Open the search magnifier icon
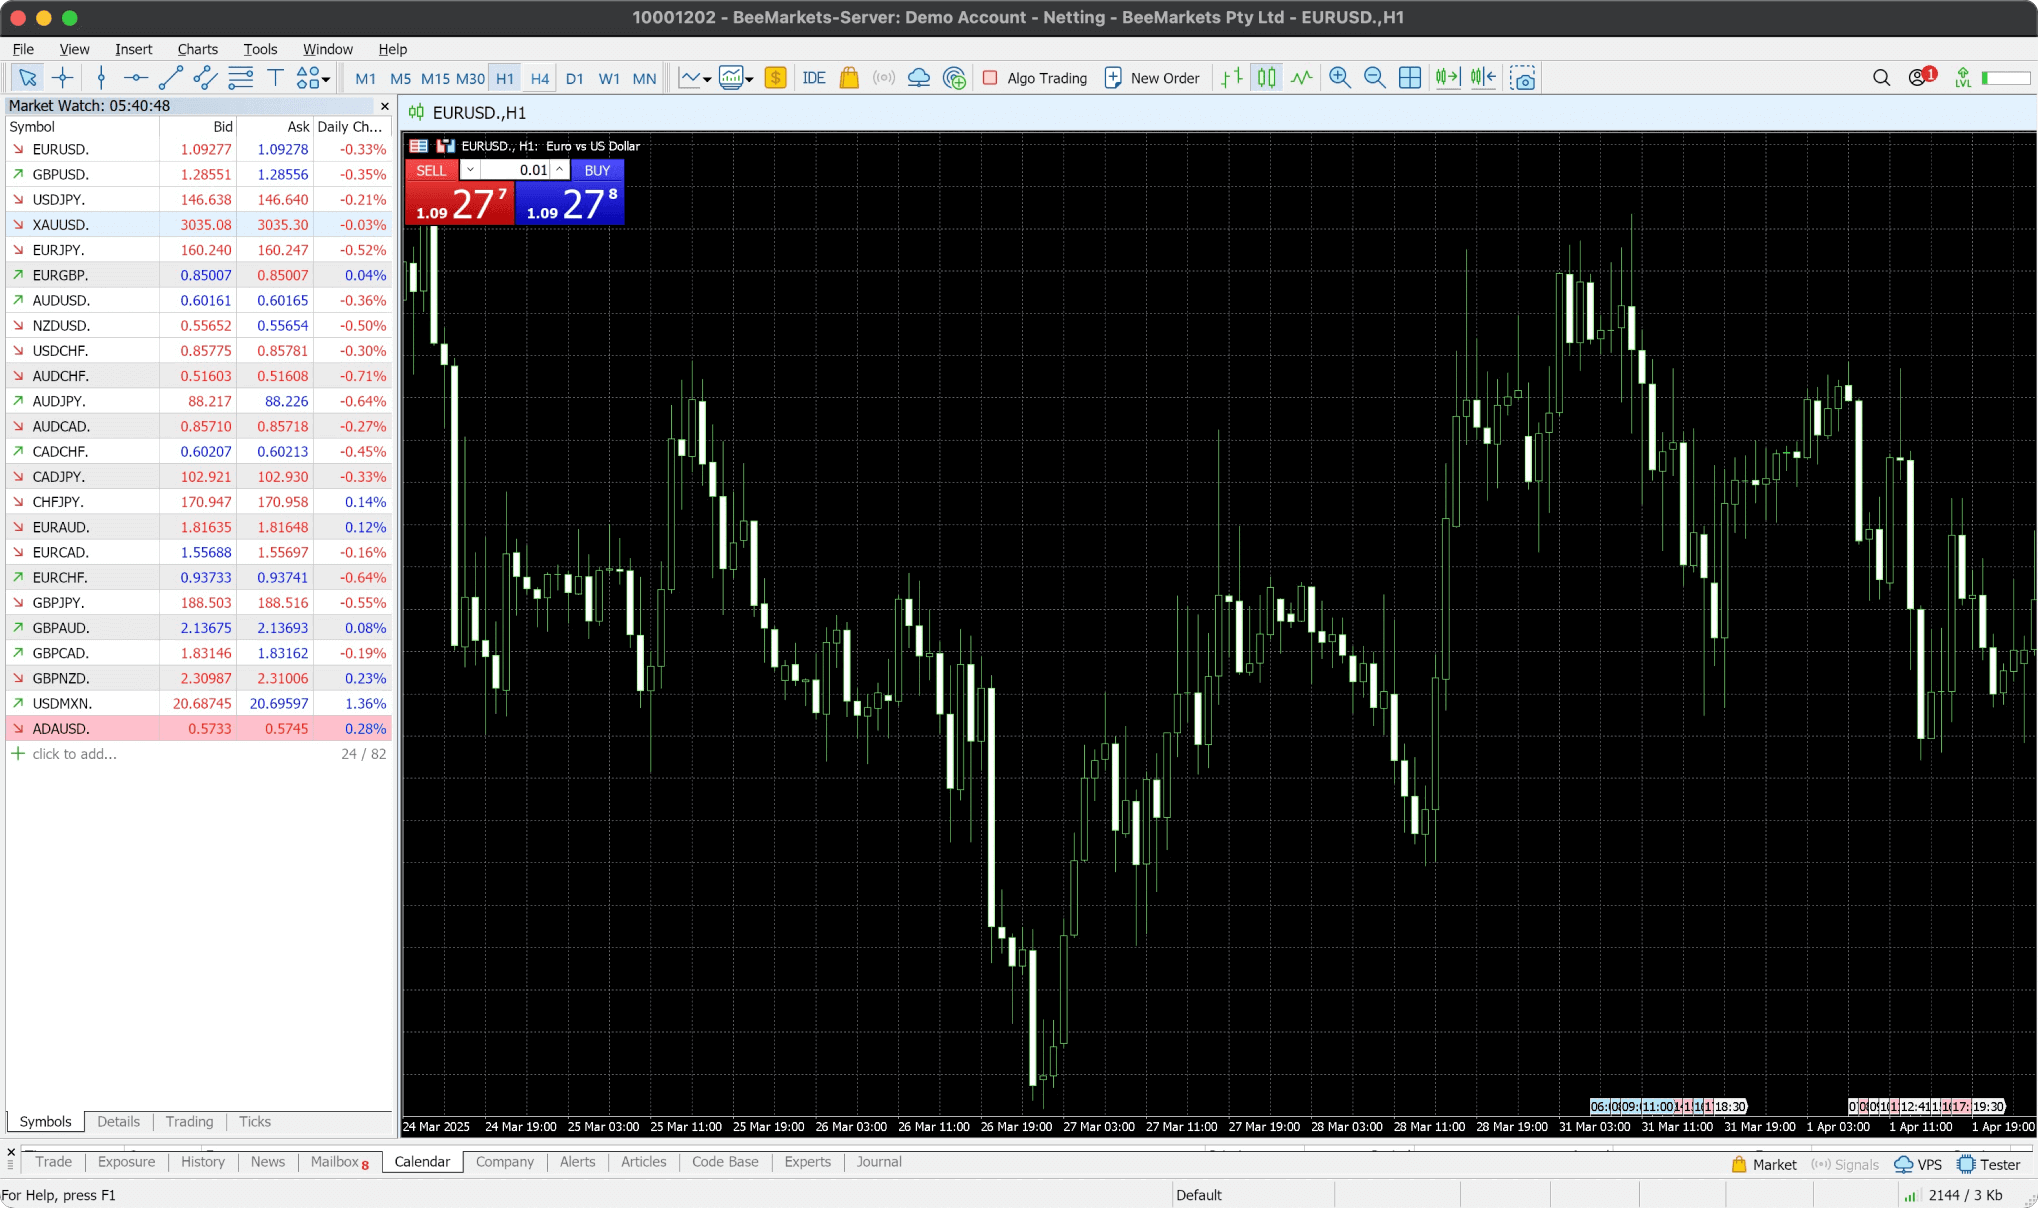 point(1881,78)
